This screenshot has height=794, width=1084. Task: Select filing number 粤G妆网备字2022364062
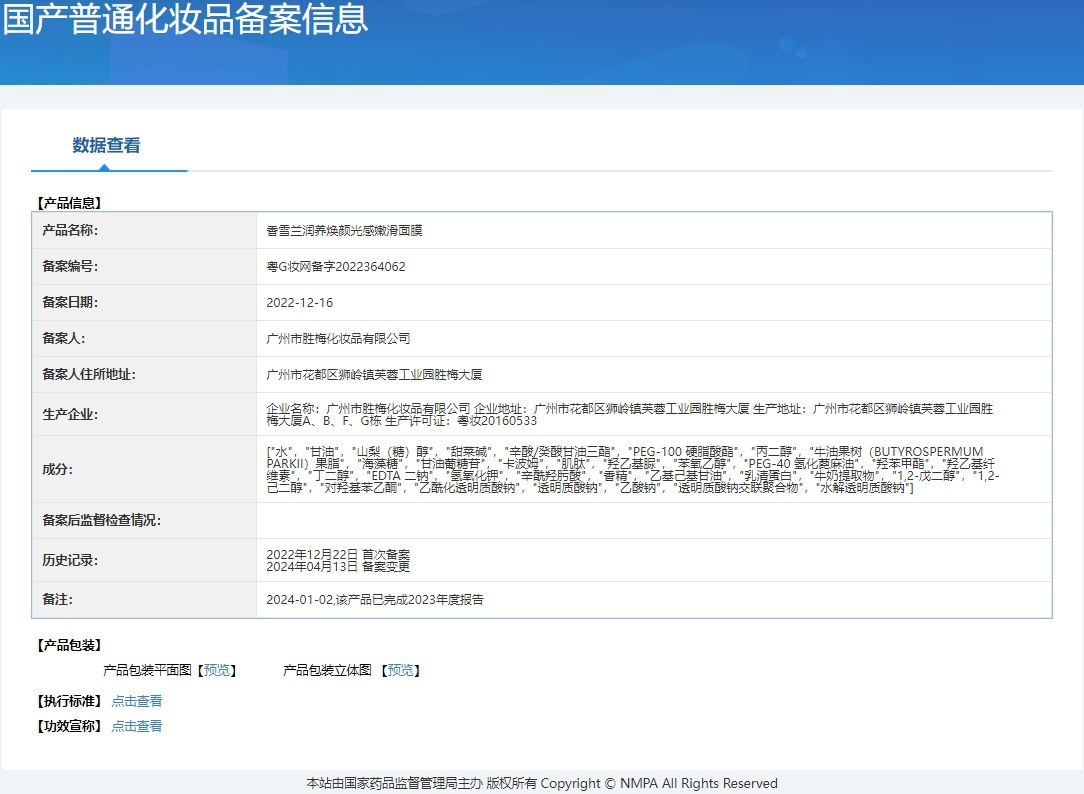[336, 267]
